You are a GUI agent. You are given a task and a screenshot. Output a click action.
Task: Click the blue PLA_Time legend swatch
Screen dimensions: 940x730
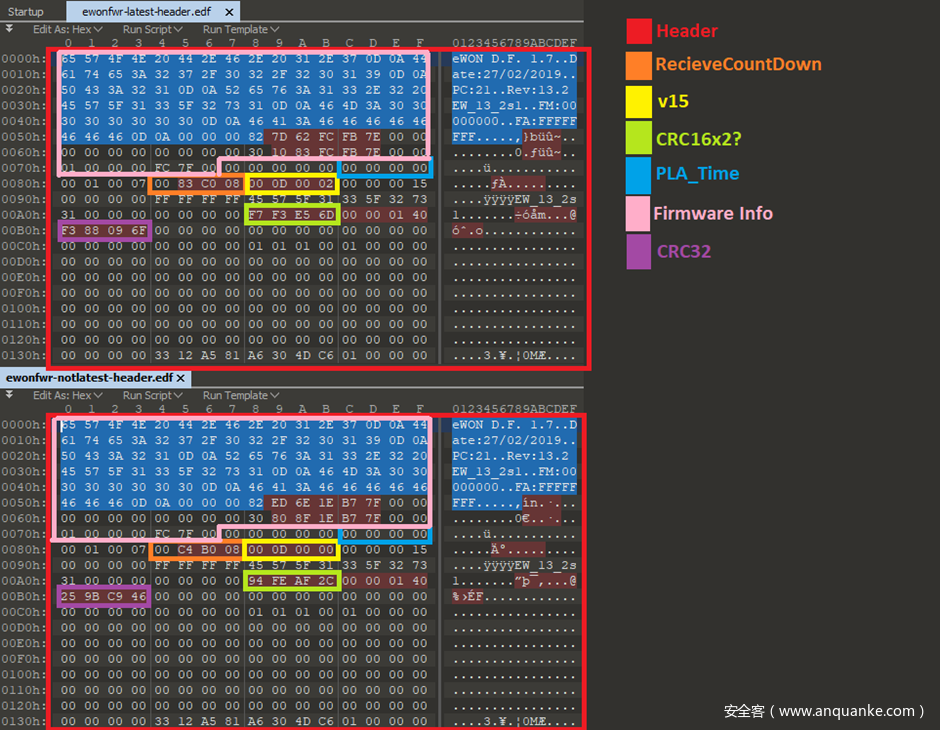click(639, 174)
